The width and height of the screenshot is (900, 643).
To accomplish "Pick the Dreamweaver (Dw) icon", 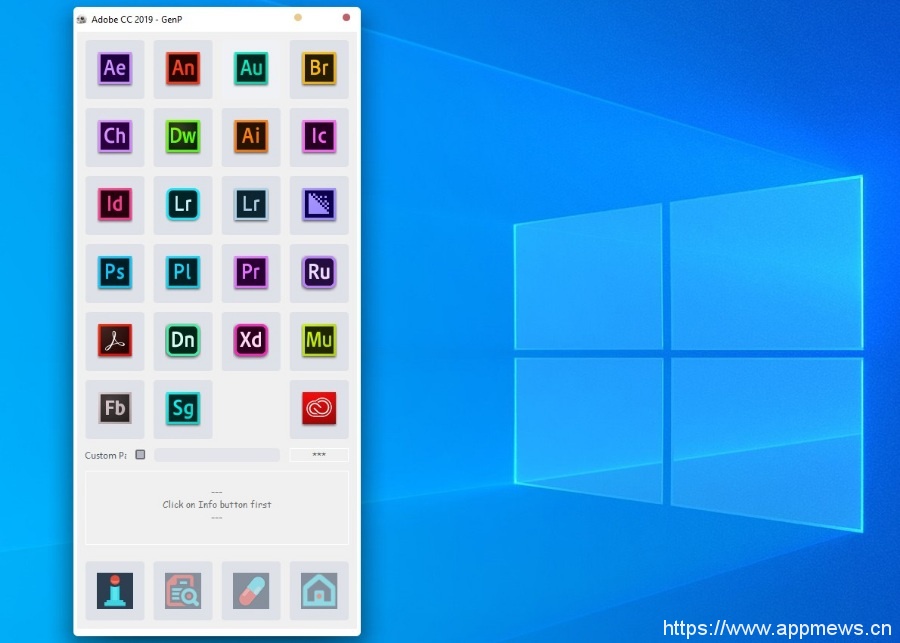I will pos(183,137).
